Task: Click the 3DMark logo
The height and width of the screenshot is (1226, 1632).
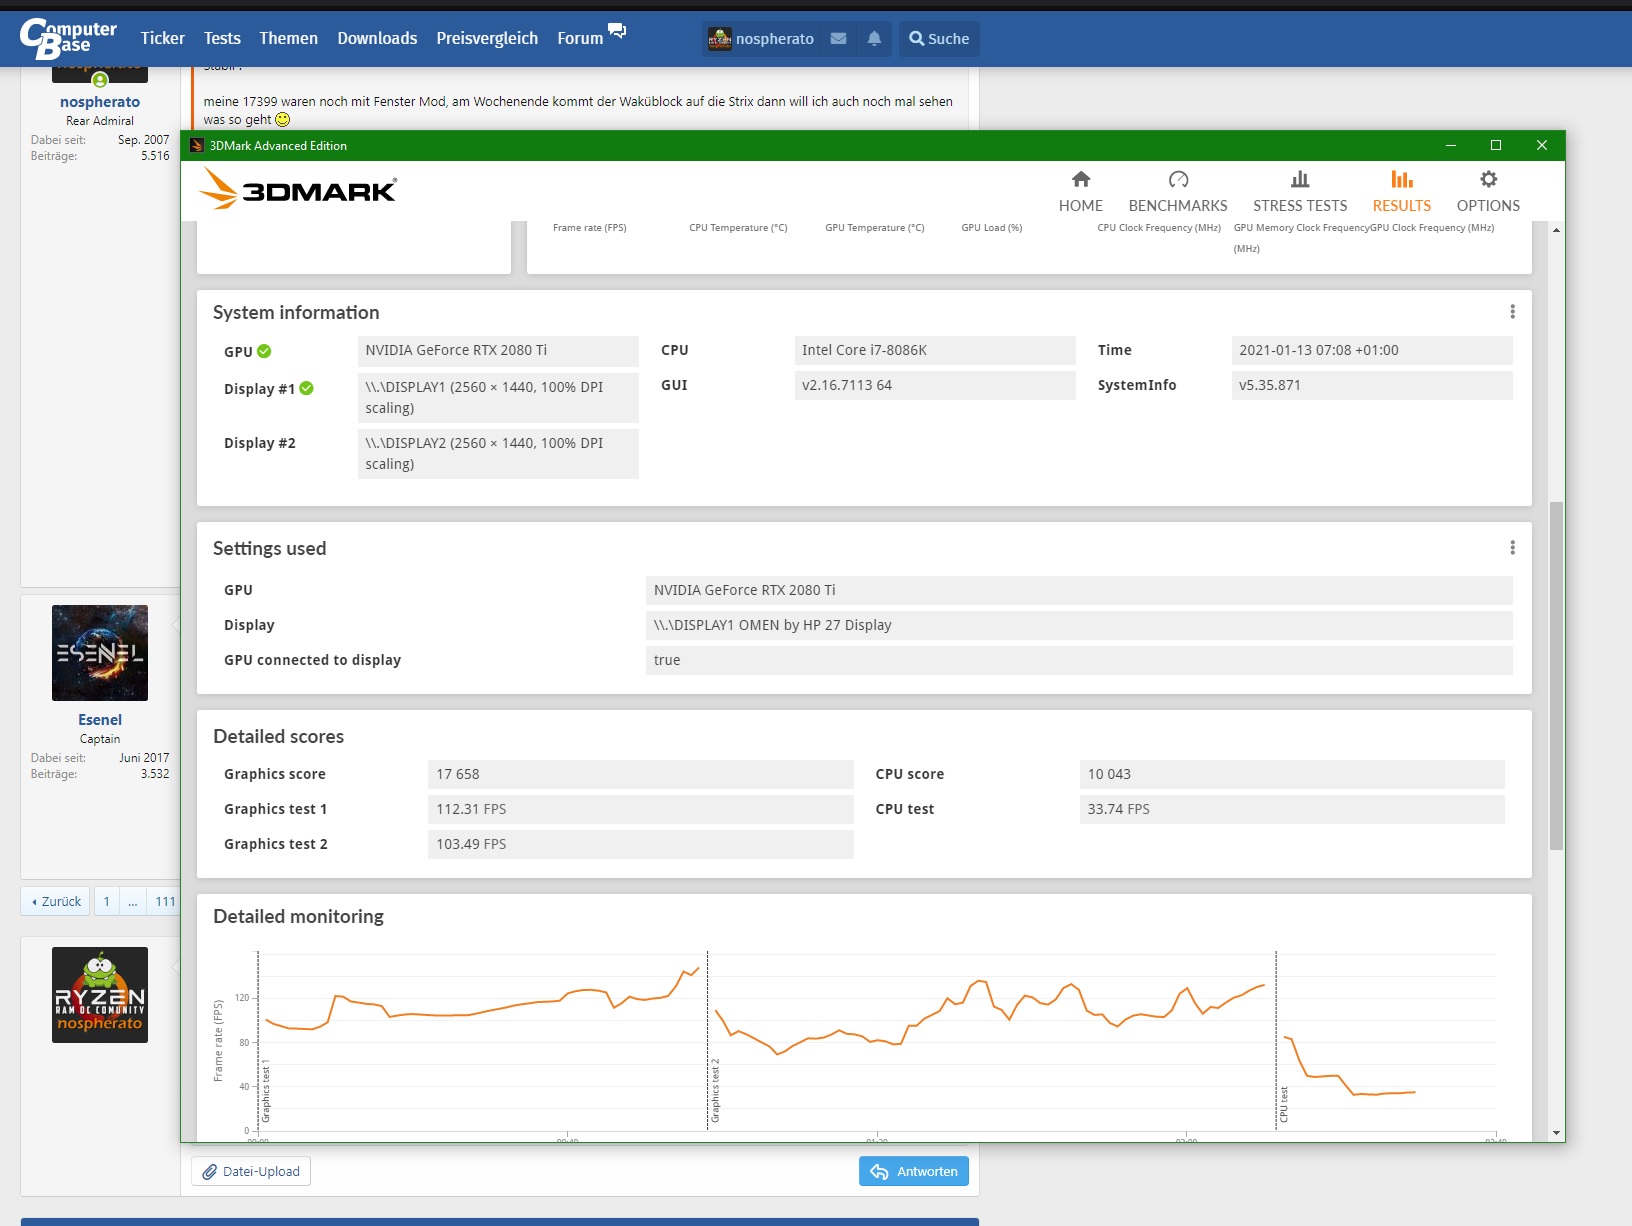Action: 298,188
